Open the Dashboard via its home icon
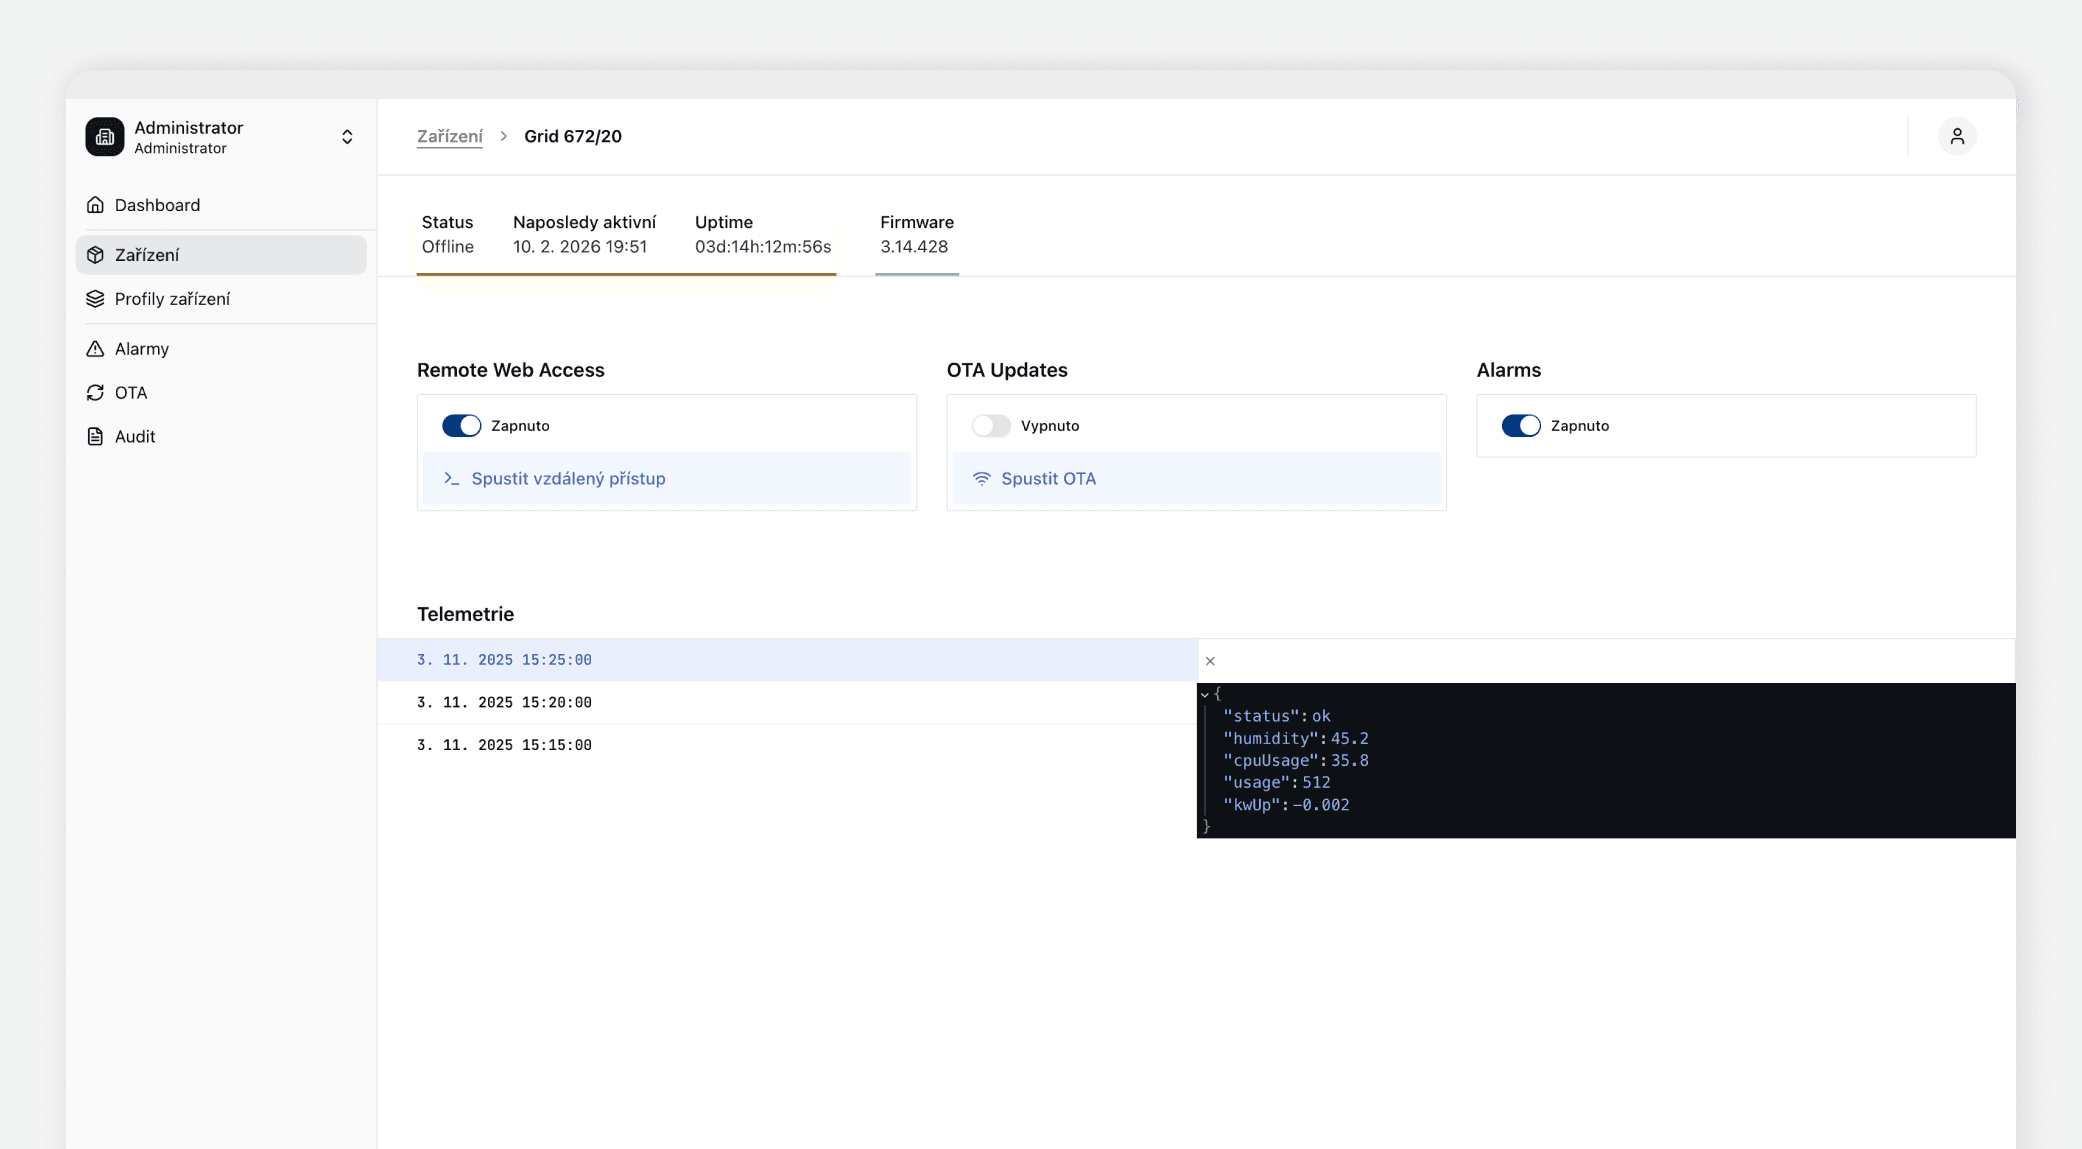Image resolution: width=2082 pixels, height=1149 pixels. [95, 204]
